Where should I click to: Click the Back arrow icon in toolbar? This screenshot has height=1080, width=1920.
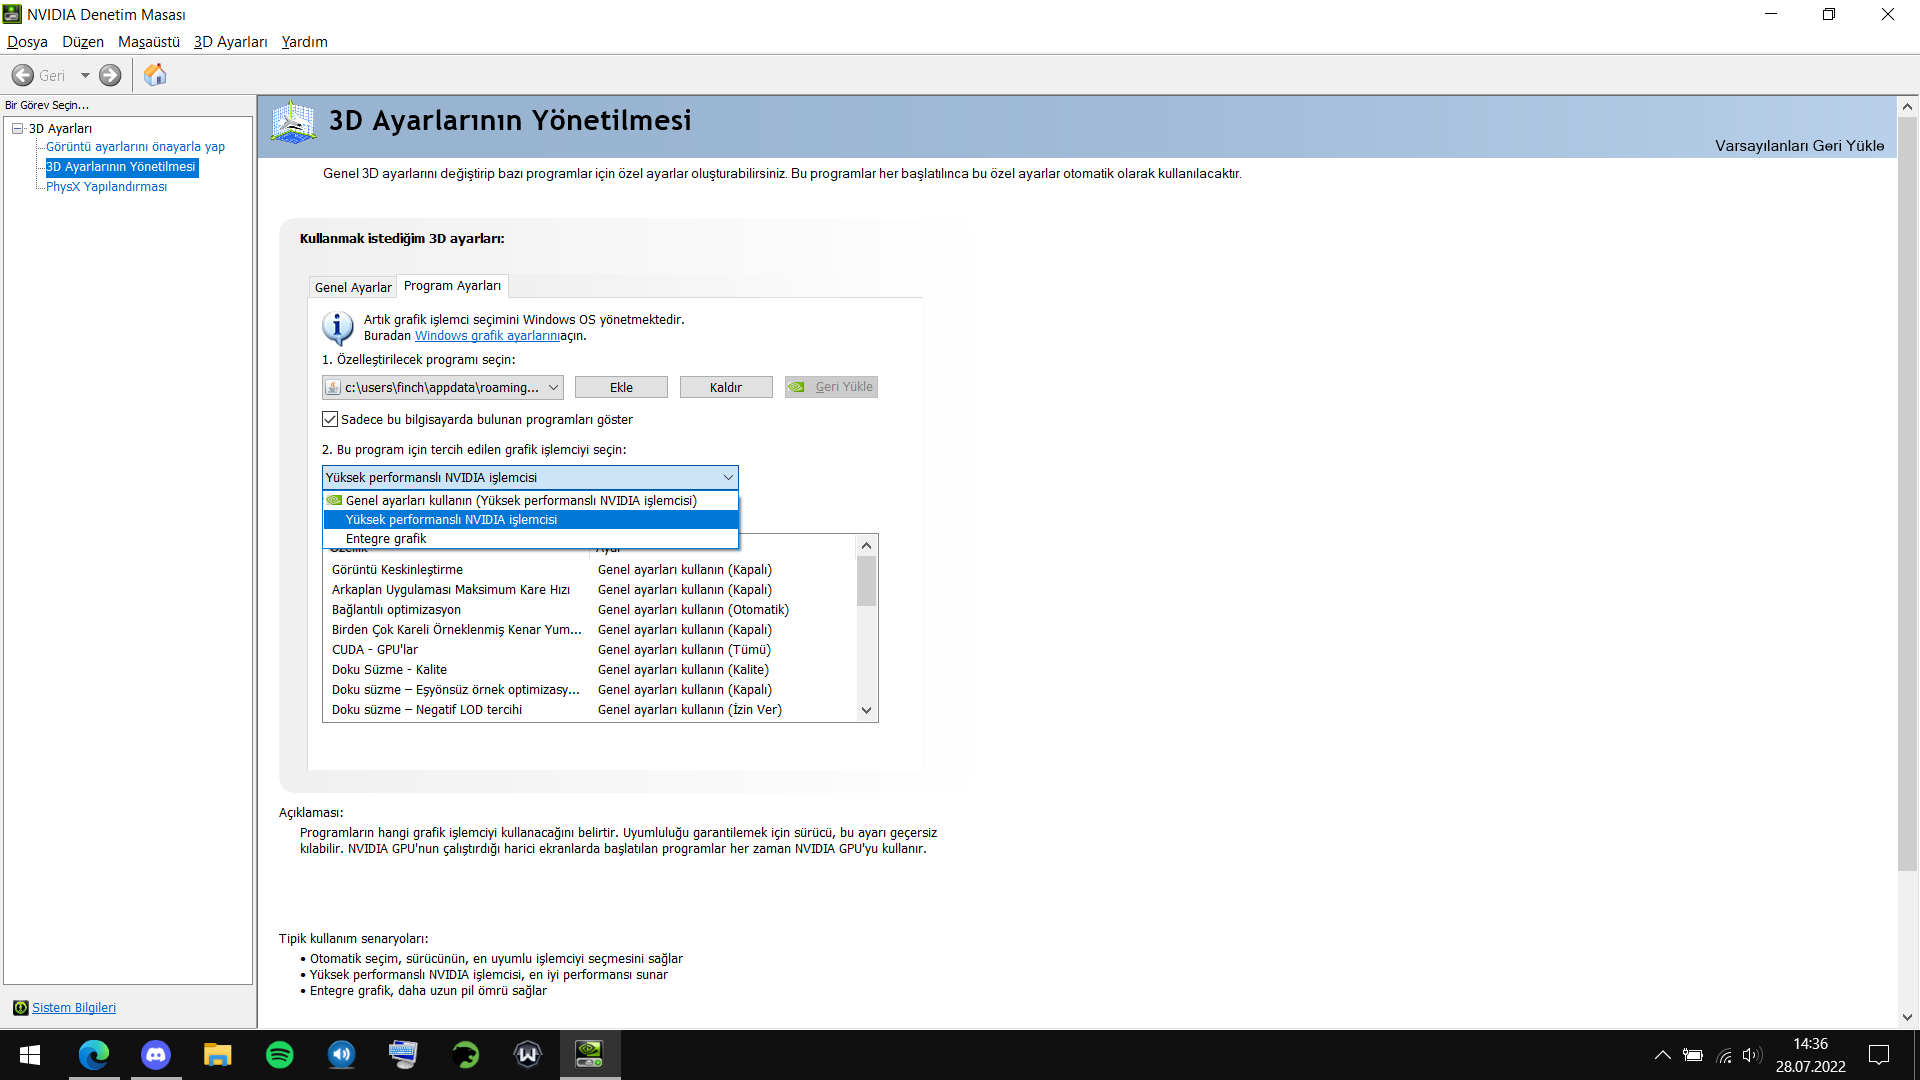click(x=23, y=75)
